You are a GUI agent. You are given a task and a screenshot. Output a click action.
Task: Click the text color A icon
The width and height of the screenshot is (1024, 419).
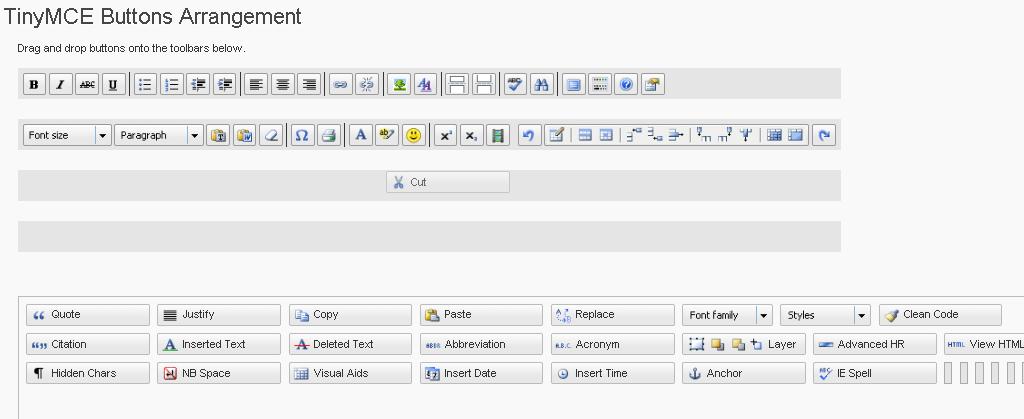pos(360,135)
